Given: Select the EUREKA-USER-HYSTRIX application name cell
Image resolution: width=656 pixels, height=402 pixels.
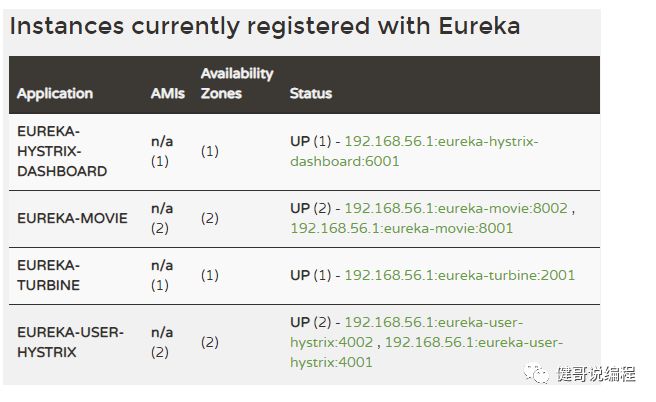Looking at the screenshot, I should [70, 342].
